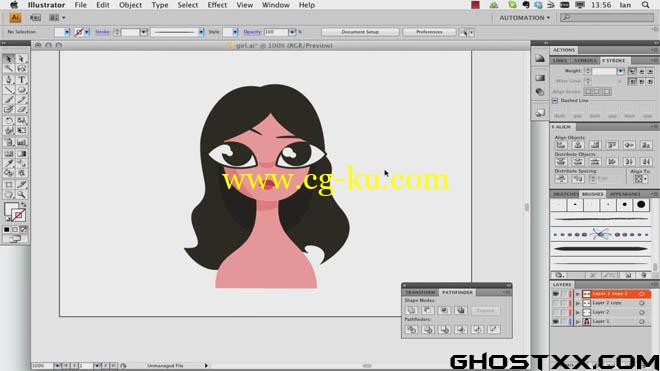660x371 pixels.
Task: Click the Spotlight search icon
Action: coord(645,5)
